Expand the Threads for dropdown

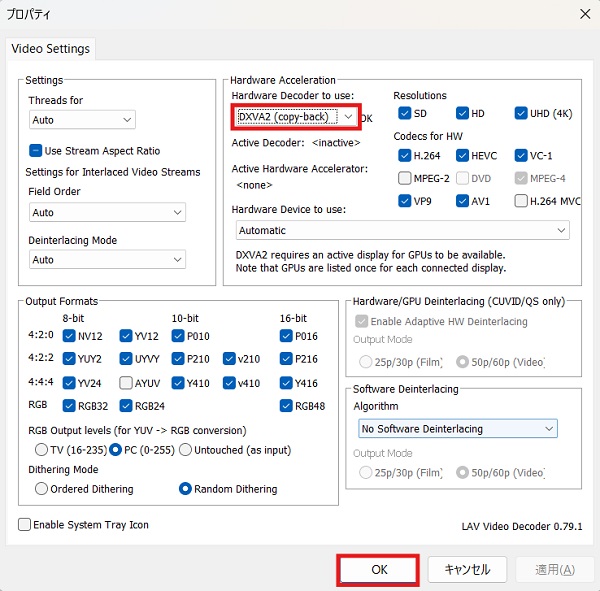click(x=82, y=120)
